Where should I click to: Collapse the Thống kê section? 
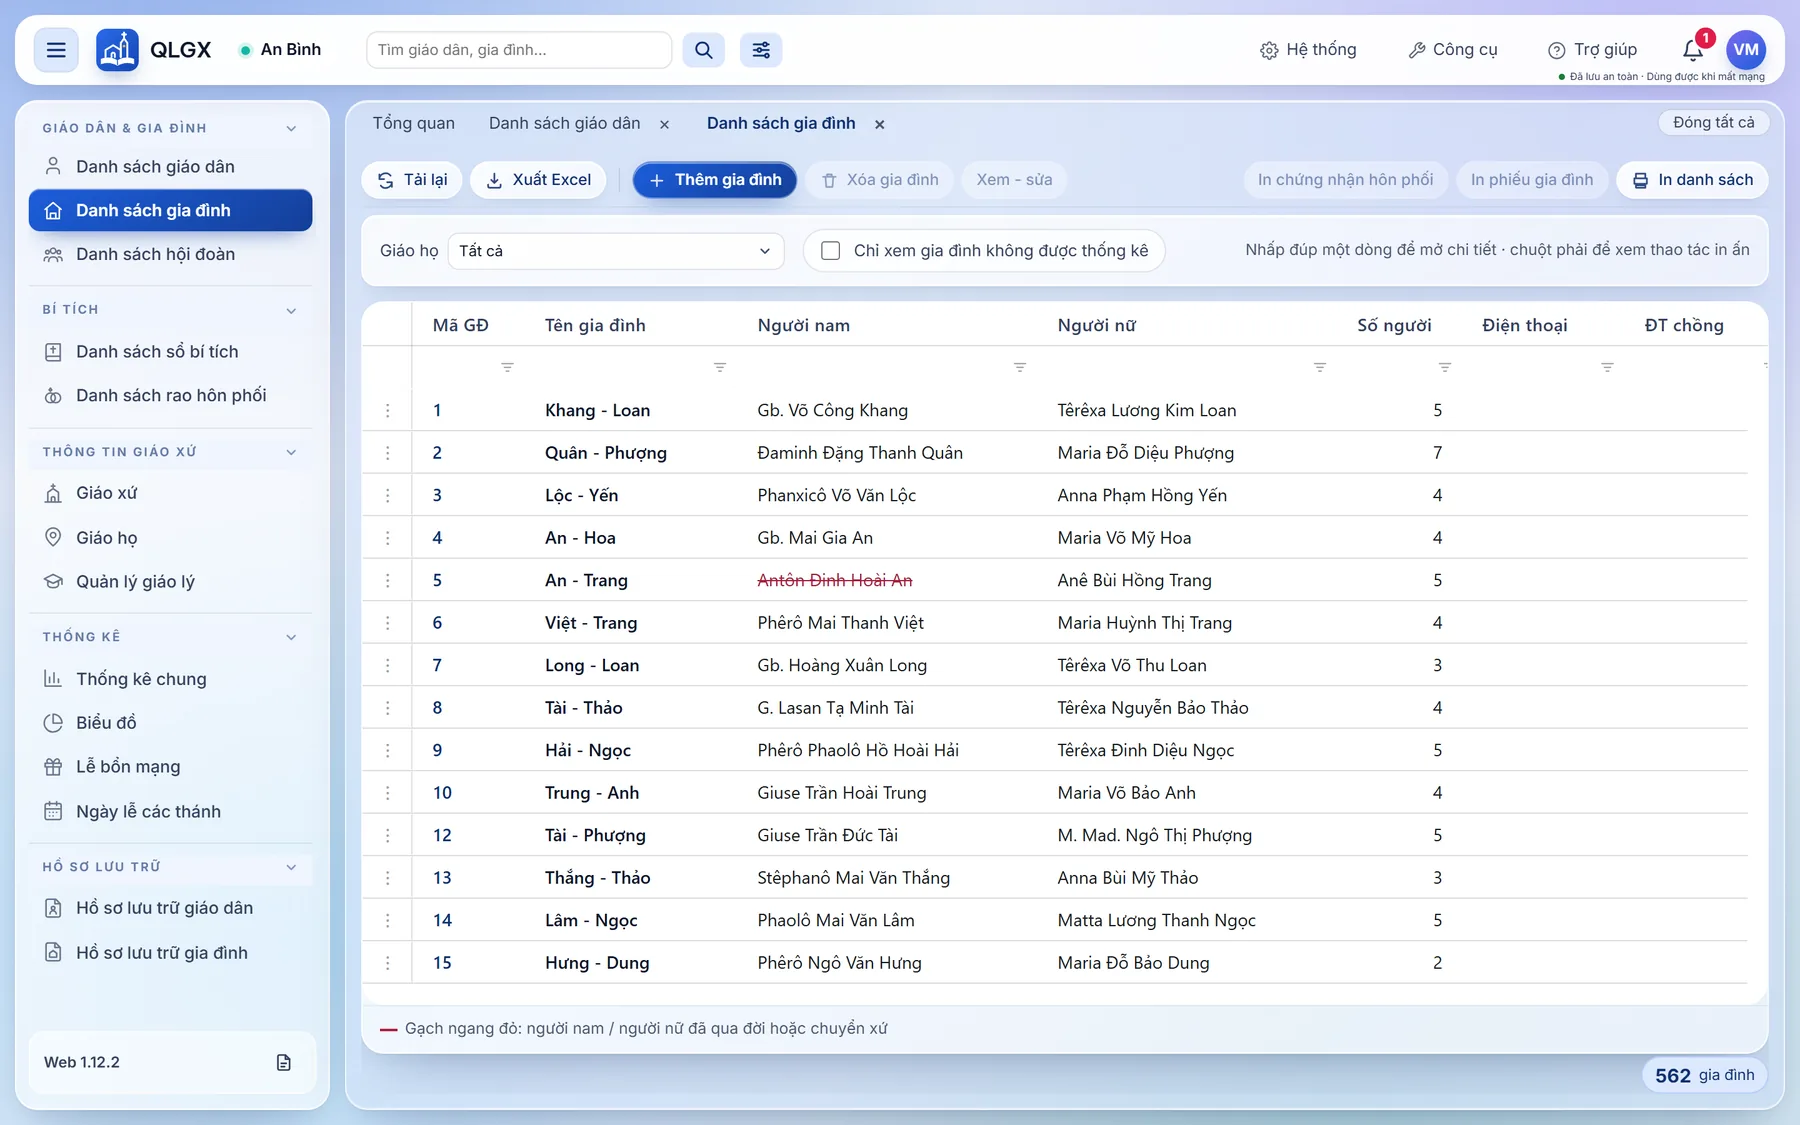click(291, 637)
